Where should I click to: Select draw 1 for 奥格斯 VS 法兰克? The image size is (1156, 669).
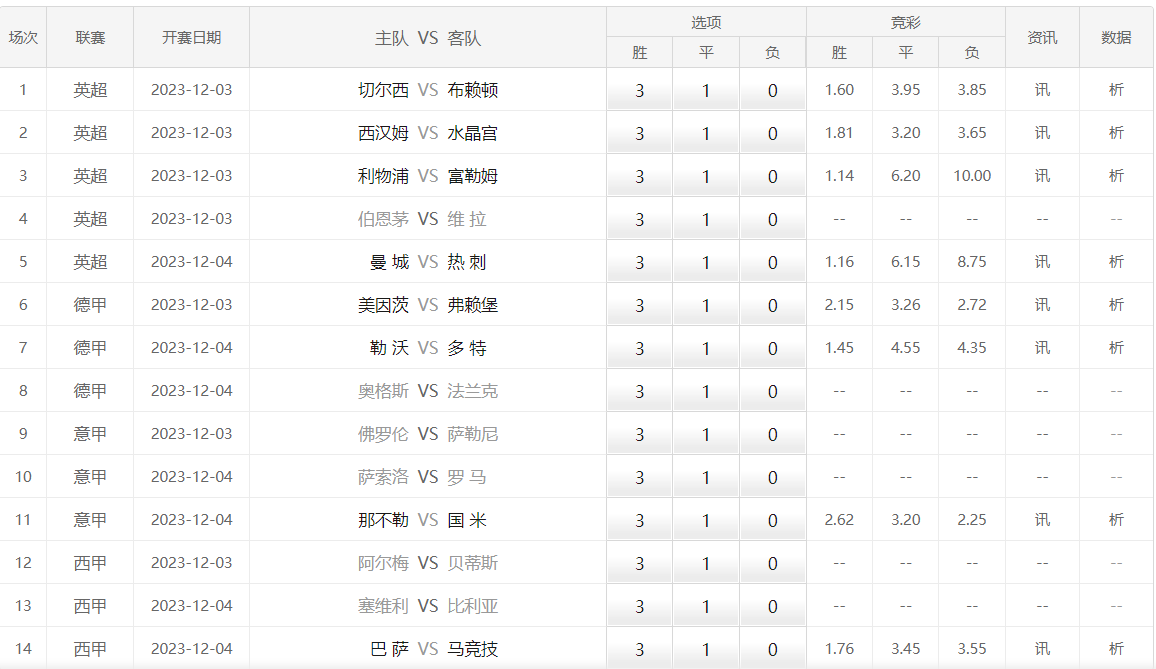(706, 391)
